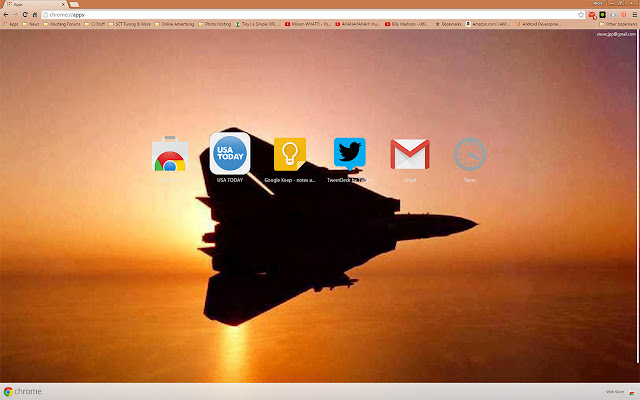
Task: Expand the Other bookmarks folder
Action: pos(618,24)
